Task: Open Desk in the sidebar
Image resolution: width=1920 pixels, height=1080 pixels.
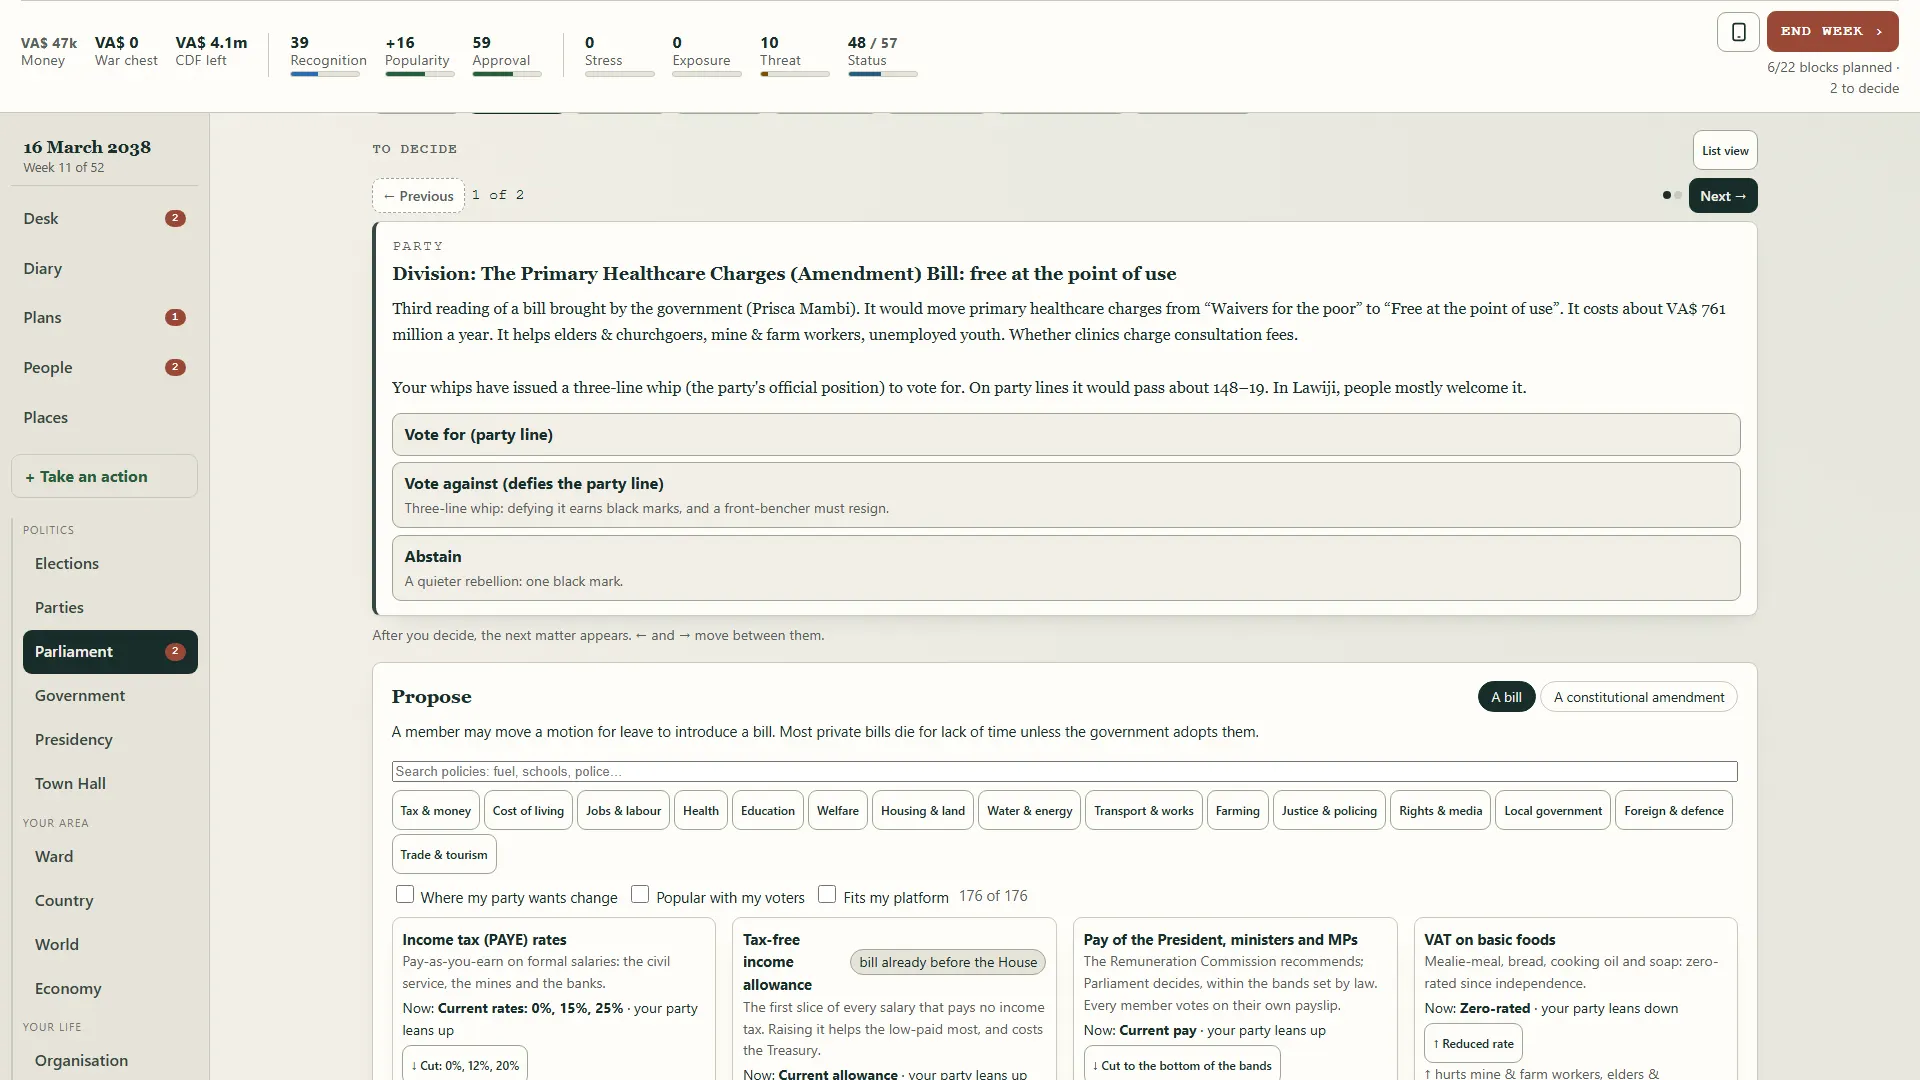Action: click(x=104, y=219)
